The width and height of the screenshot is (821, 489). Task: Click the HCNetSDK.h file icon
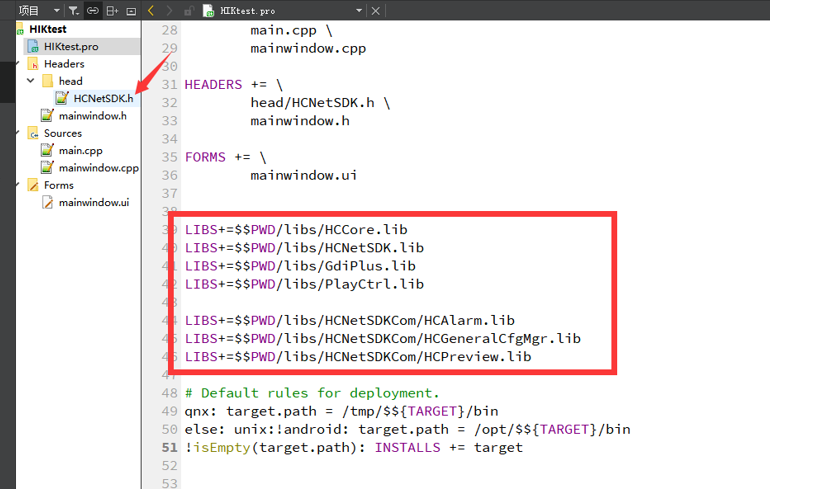click(x=62, y=98)
